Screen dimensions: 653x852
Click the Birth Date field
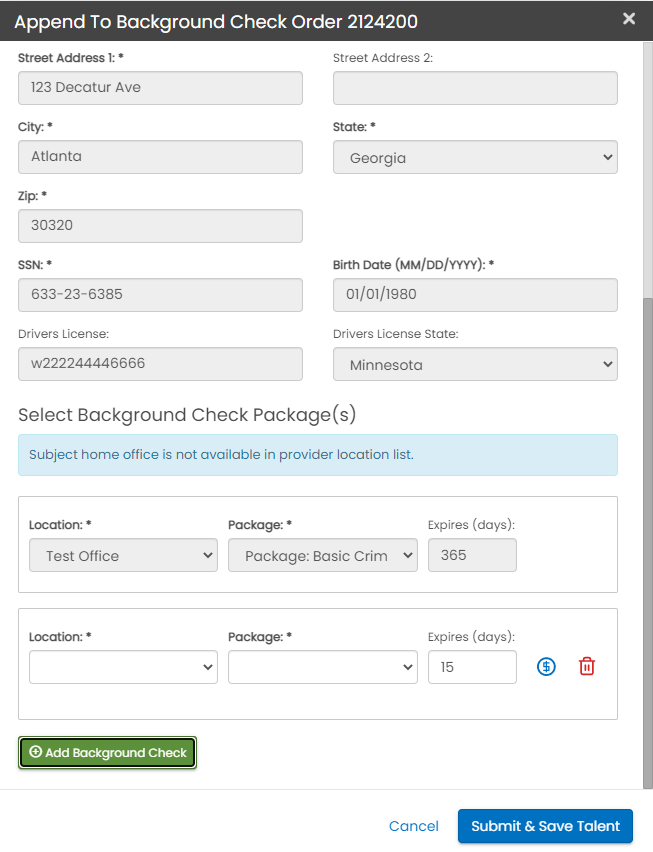pos(475,295)
